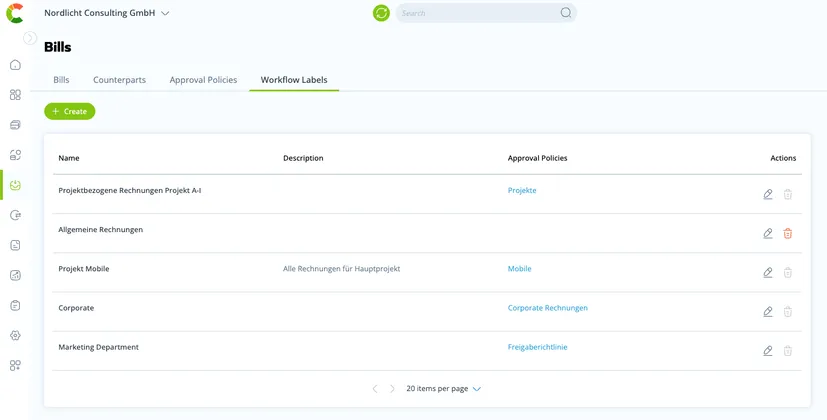Open the clipboard icon in the sidebar
The height and width of the screenshot is (420, 827).
[15, 306]
